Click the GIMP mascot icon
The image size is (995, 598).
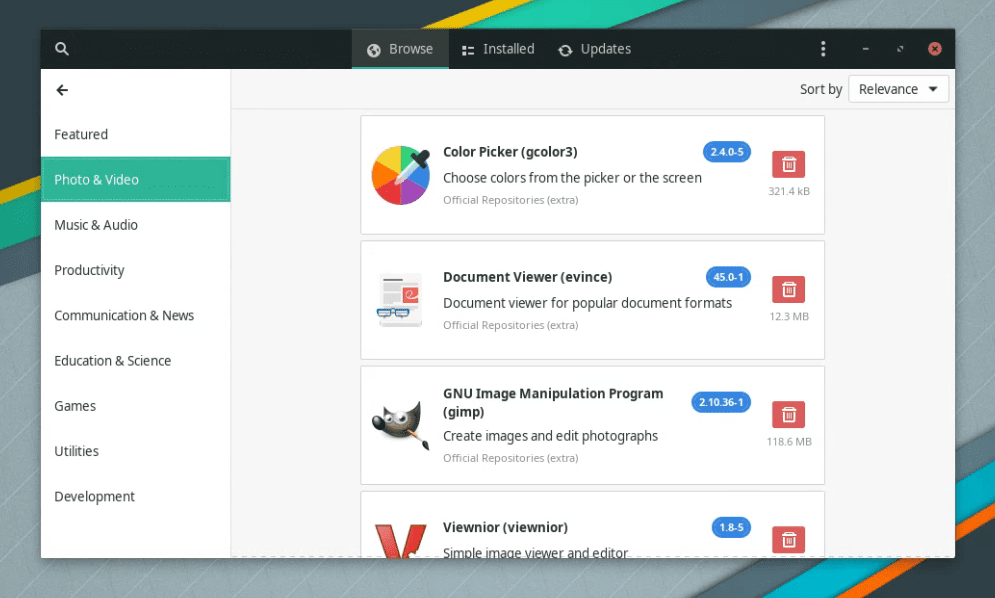click(x=400, y=425)
